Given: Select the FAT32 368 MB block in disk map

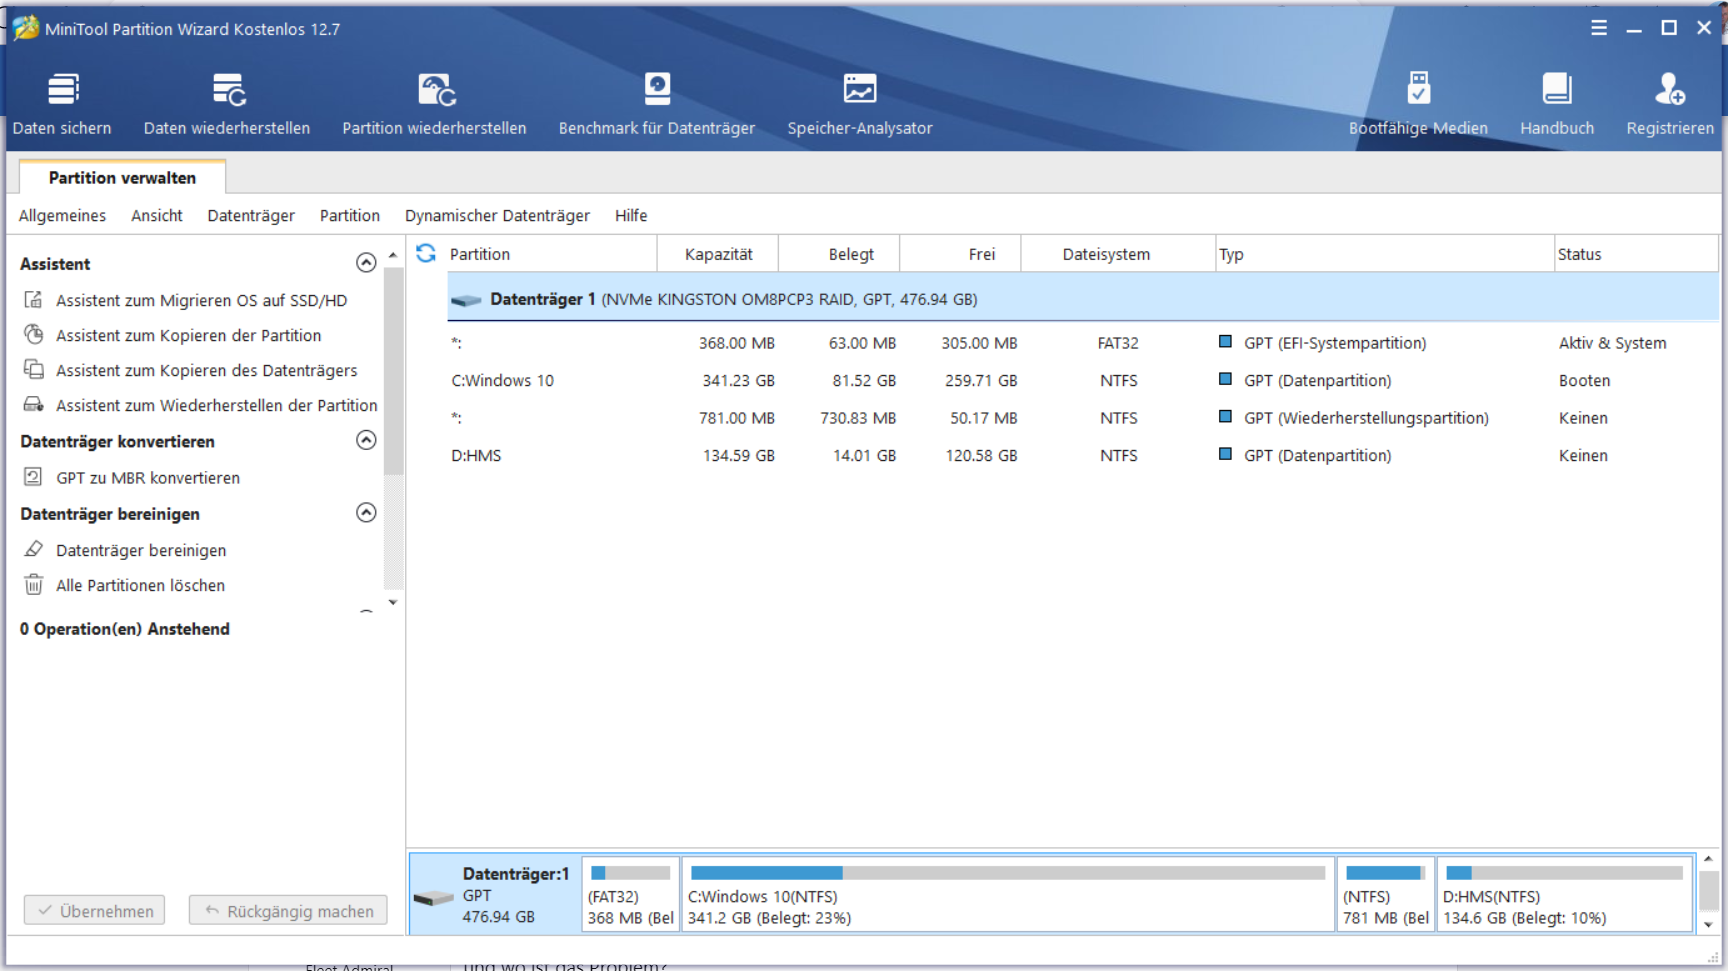Looking at the screenshot, I should 631,893.
